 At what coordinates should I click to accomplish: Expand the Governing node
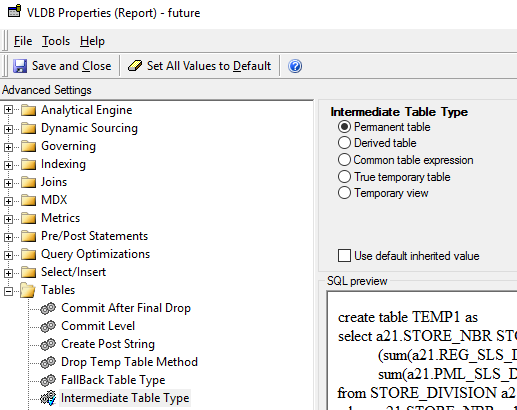[9, 147]
